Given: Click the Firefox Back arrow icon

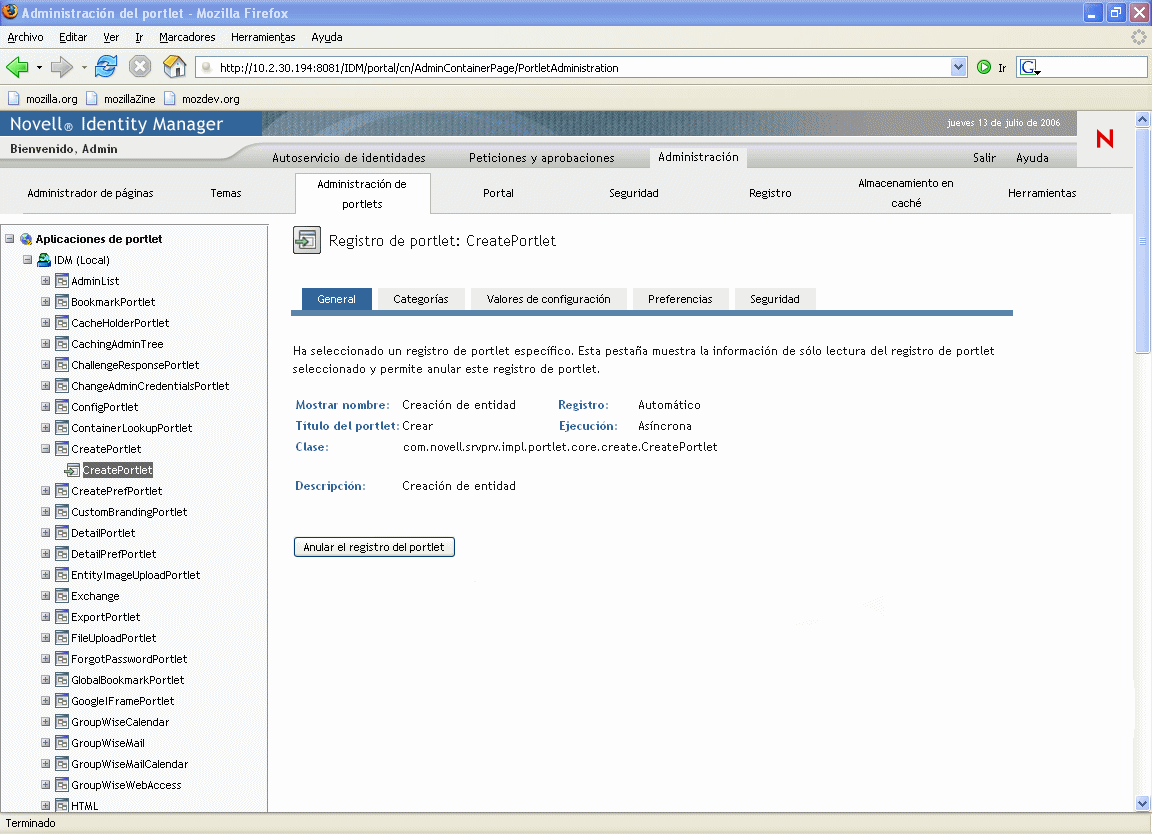Looking at the screenshot, I should coord(17,68).
